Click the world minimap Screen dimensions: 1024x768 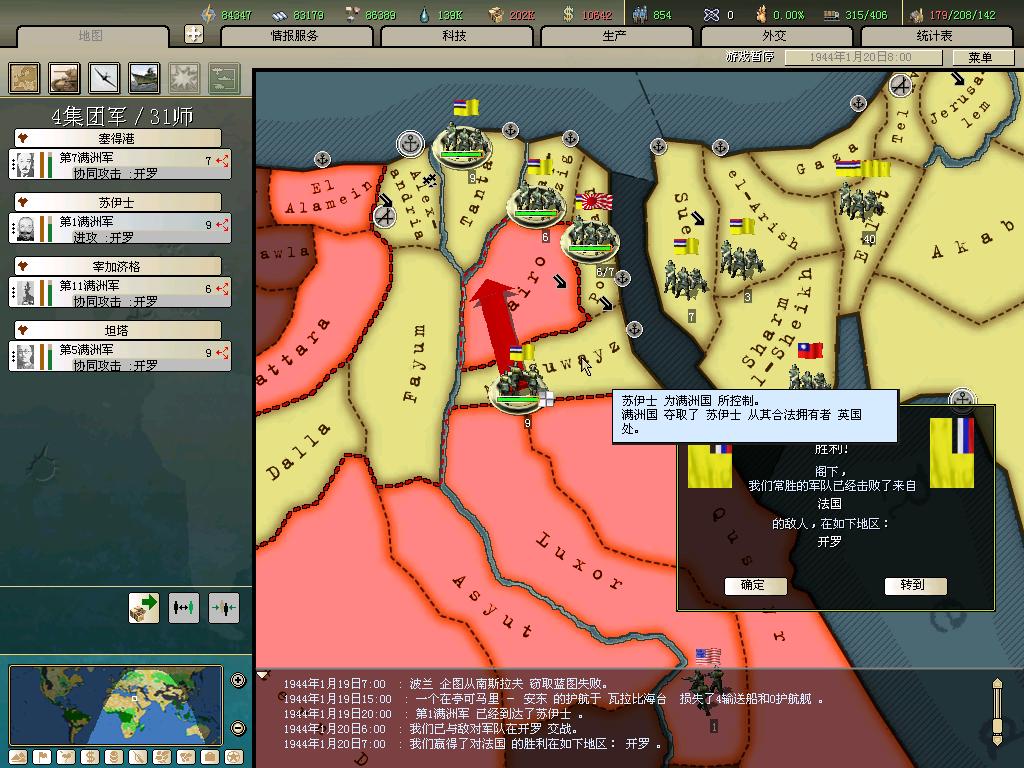(116, 705)
